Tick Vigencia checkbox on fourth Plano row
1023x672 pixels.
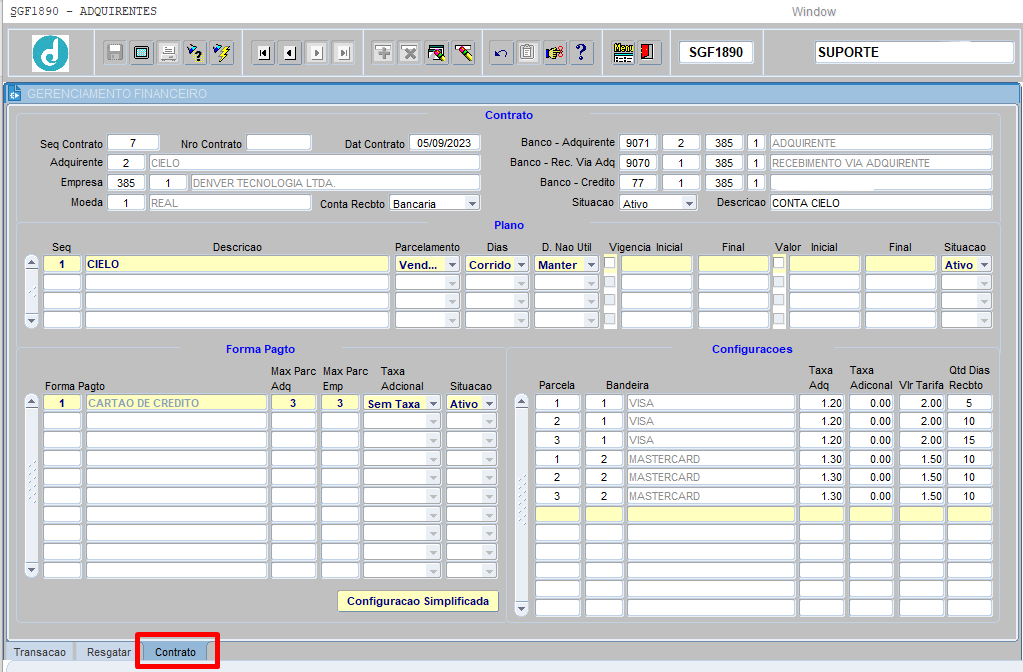(609, 319)
